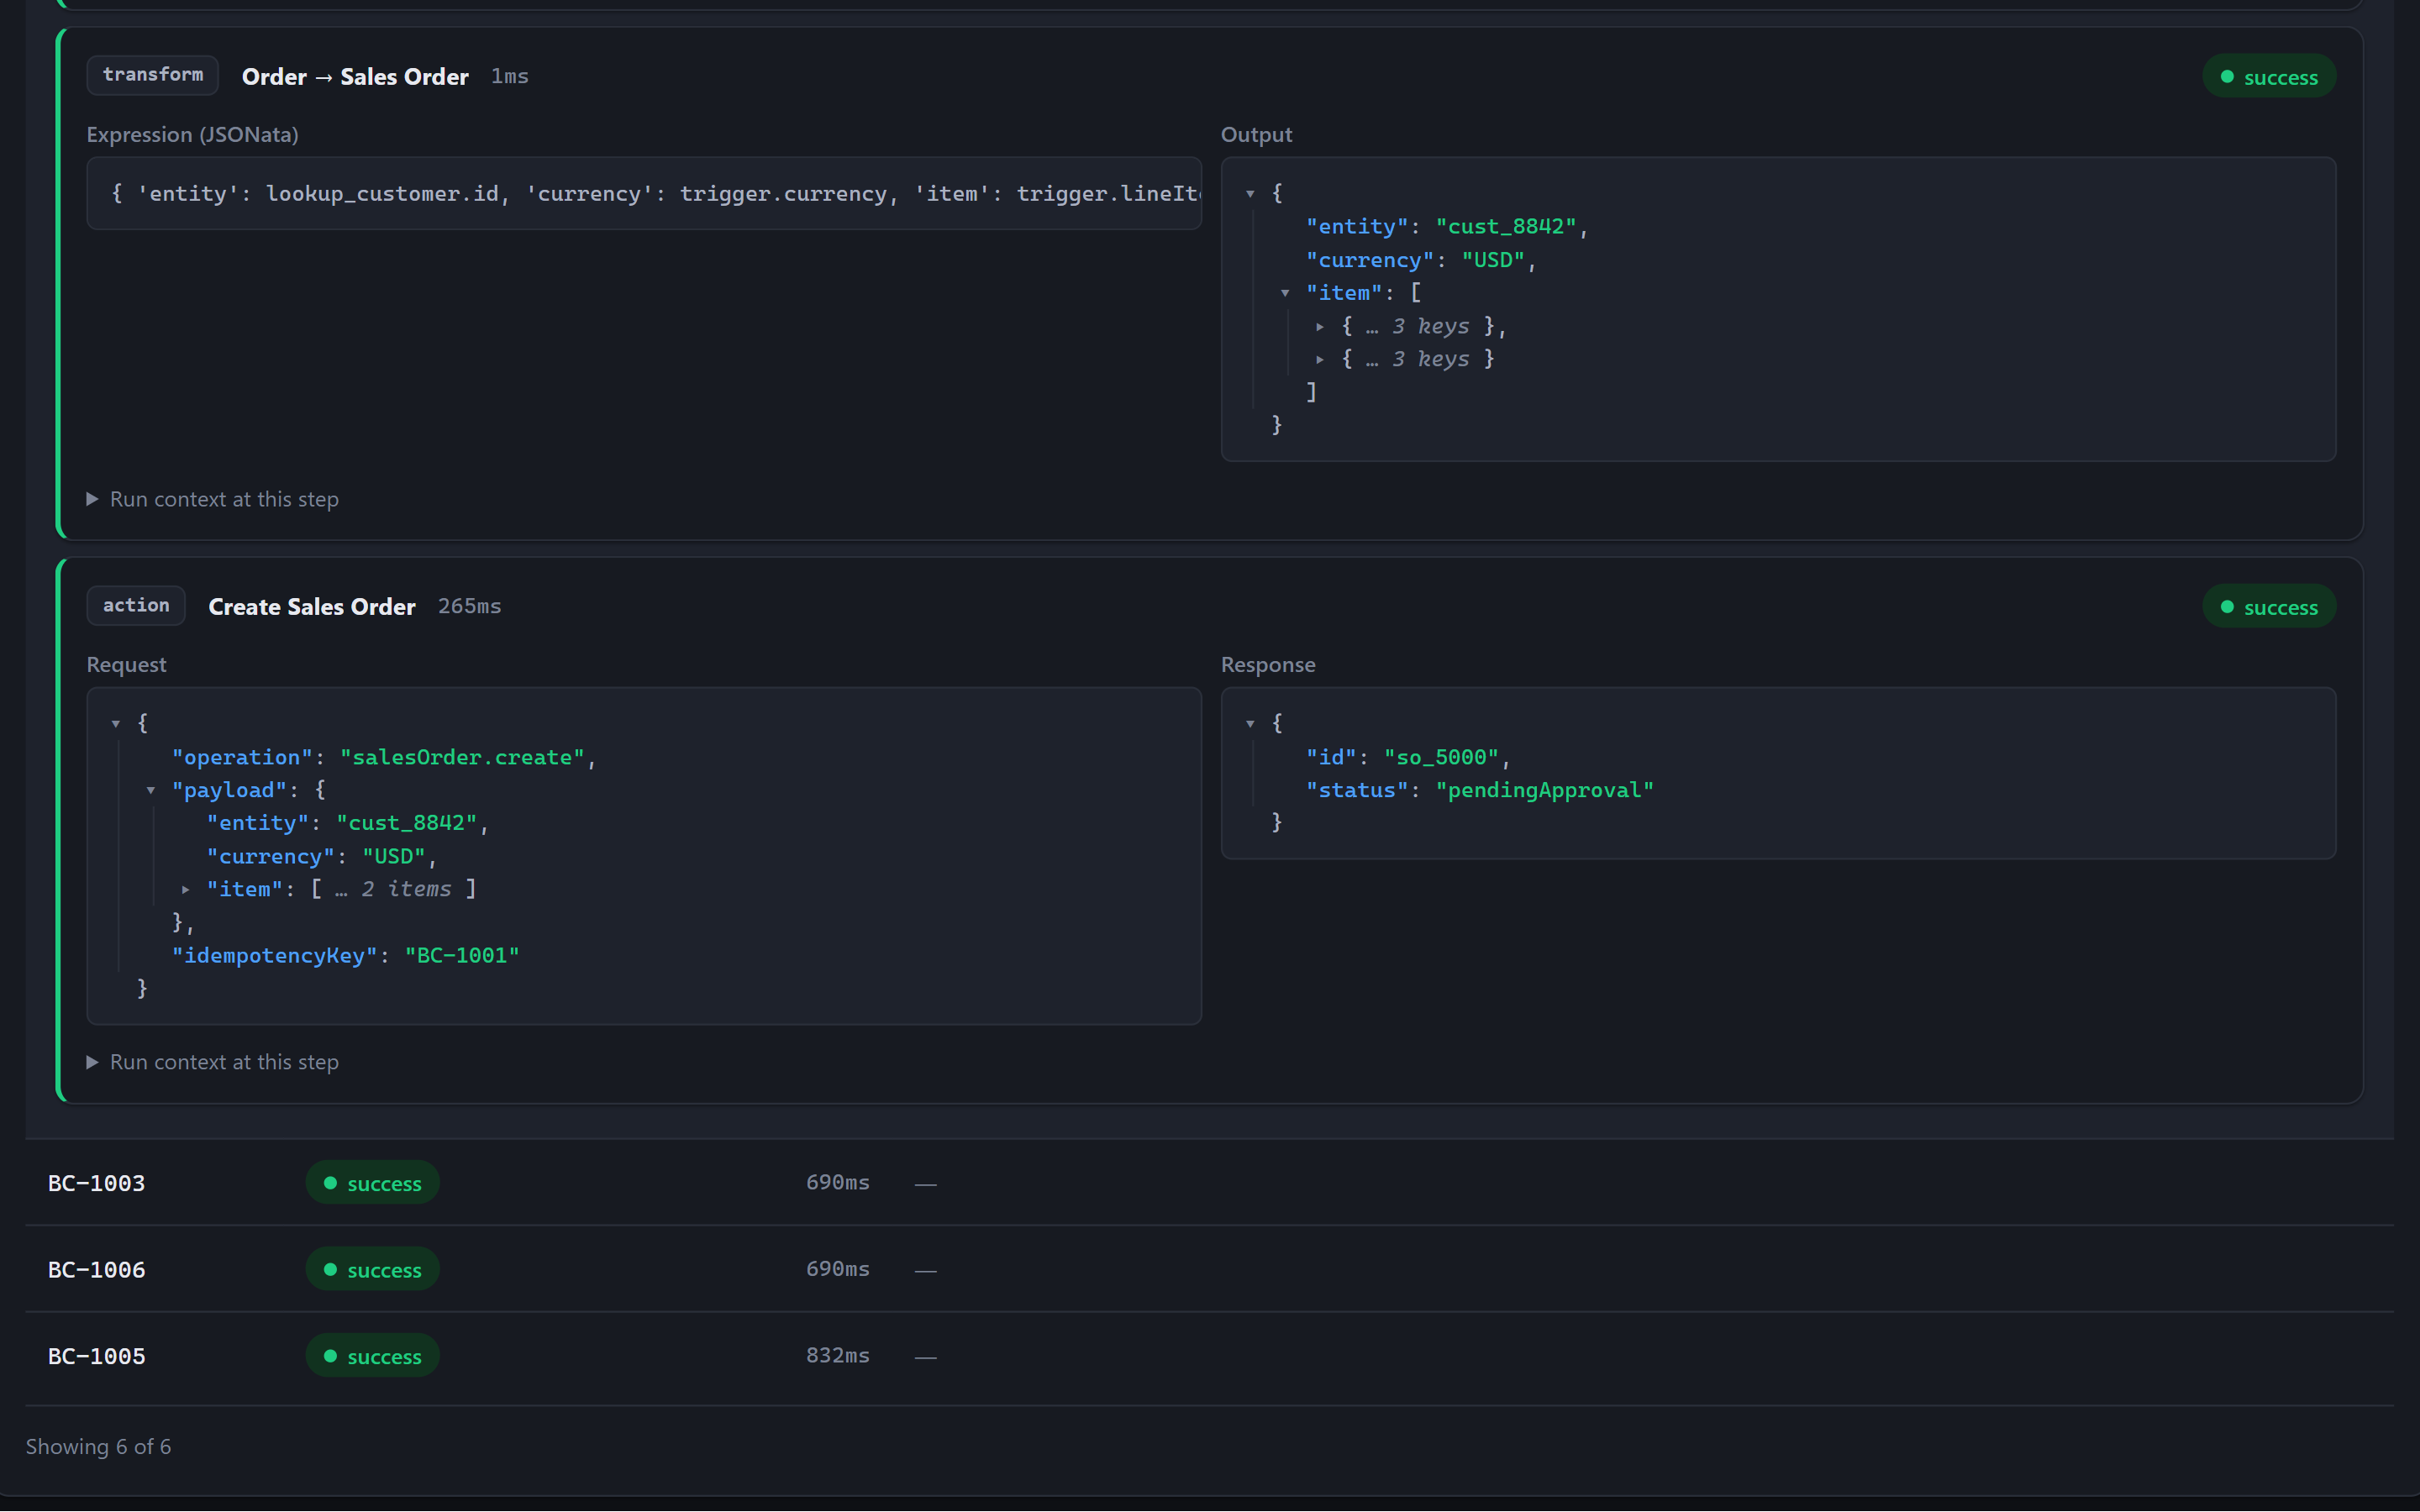Click 690ms duration for BC-1003

point(838,1183)
